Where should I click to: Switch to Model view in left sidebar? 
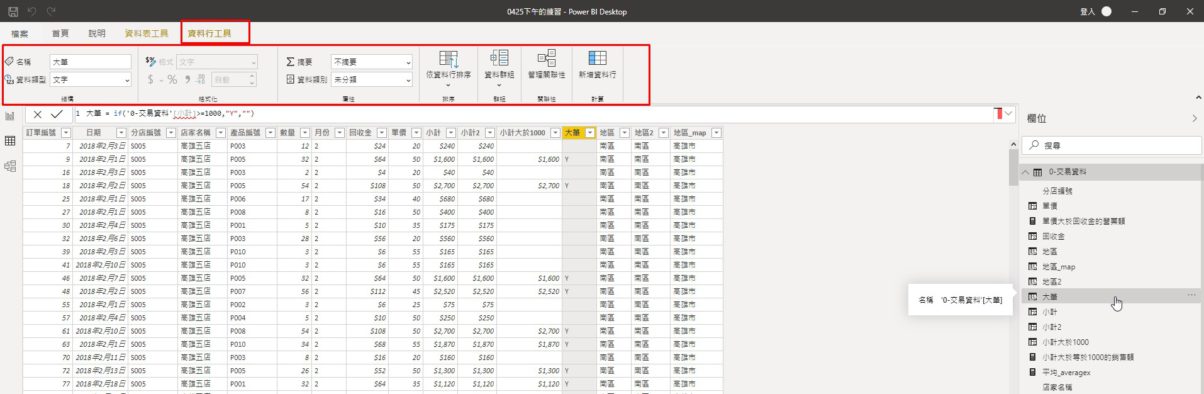coord(10,166)
